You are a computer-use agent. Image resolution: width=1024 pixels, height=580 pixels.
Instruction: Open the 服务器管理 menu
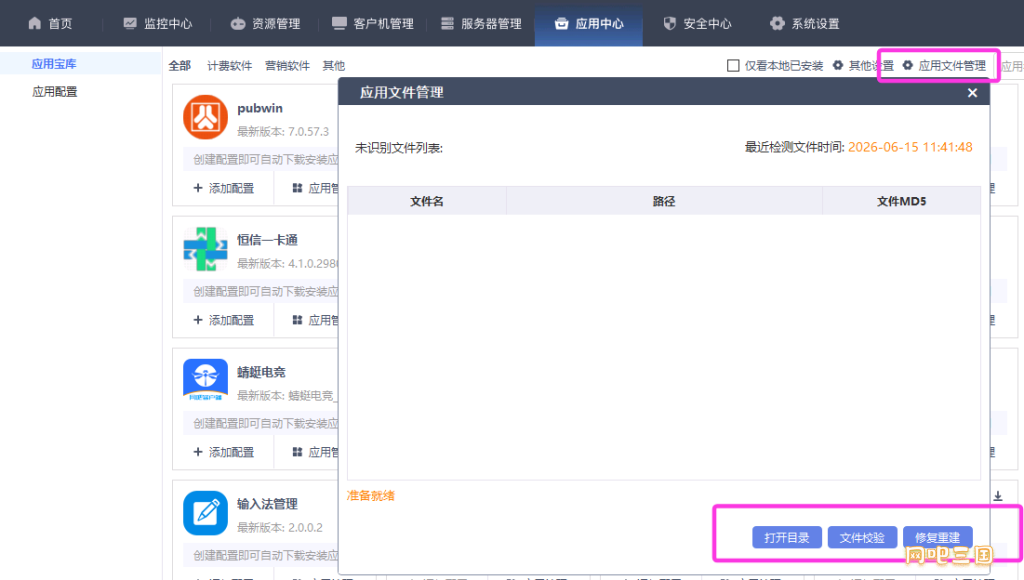coord(481,24)
